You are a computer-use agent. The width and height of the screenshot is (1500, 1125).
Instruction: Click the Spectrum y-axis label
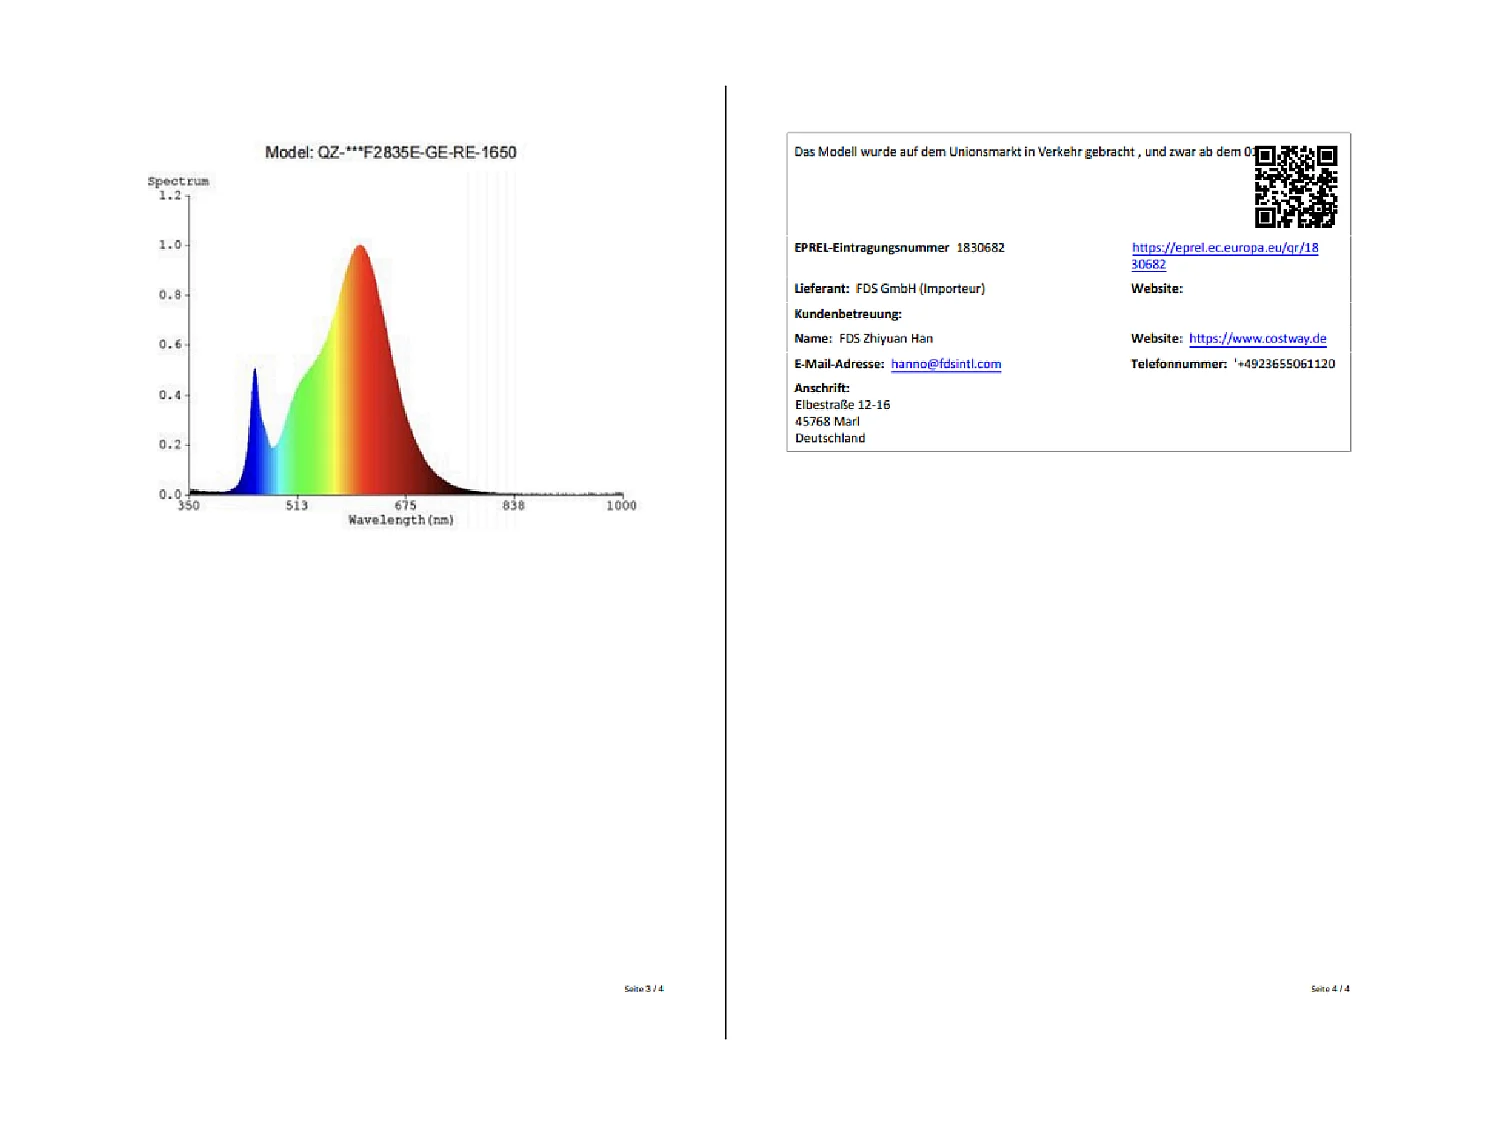[x=178, y=181]
